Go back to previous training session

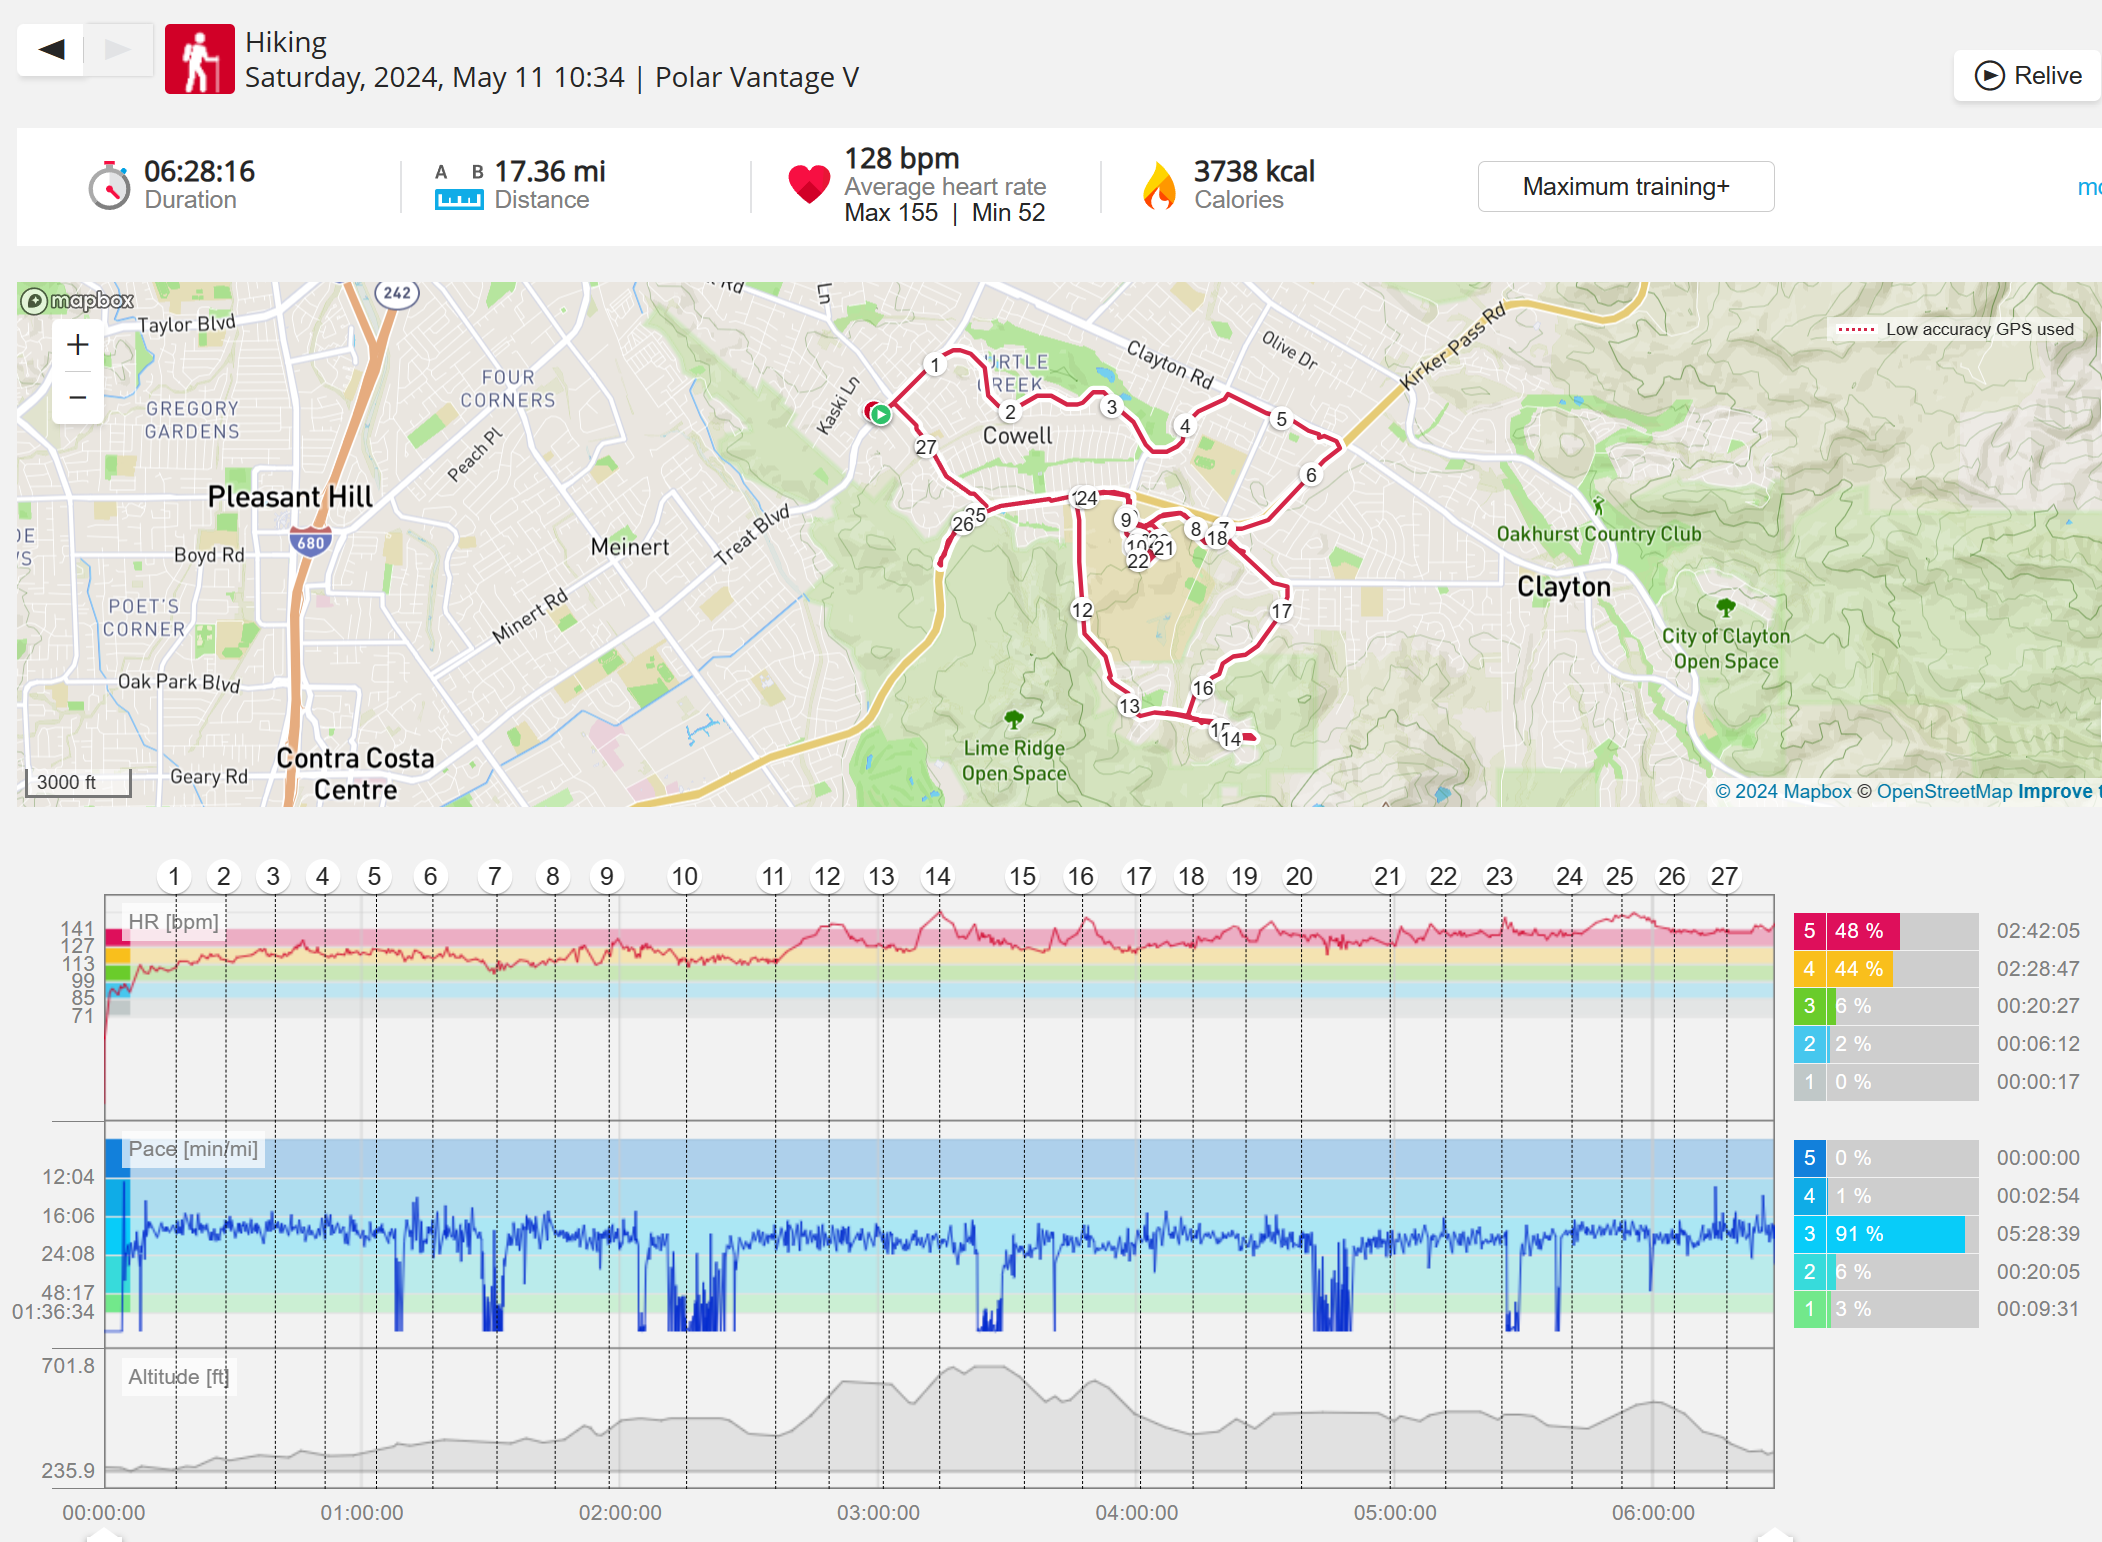pyautogui.click(x=51, y=49)
